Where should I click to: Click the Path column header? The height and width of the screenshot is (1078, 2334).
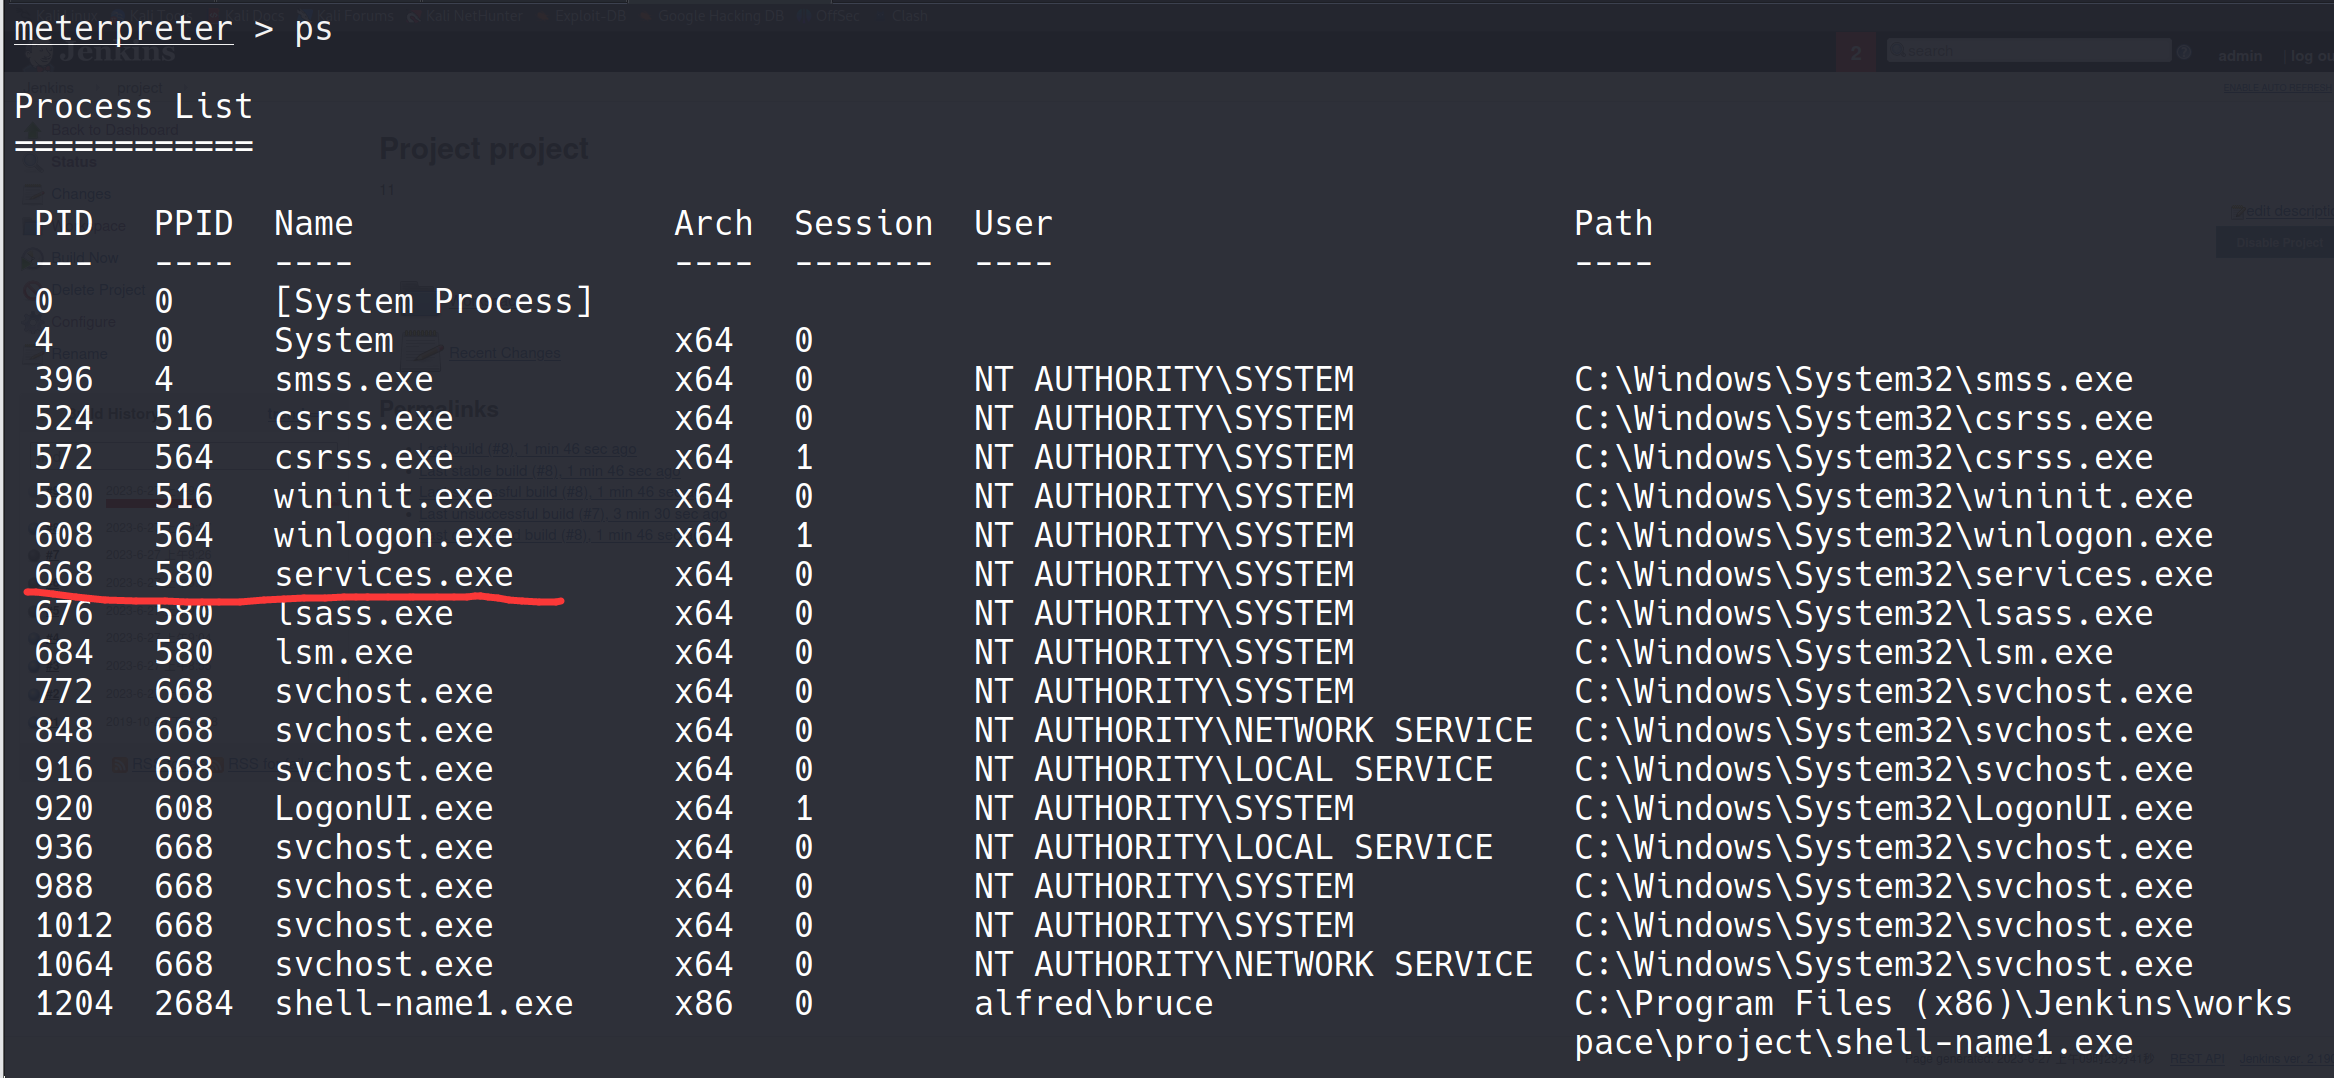click(x=1613, y=223)
